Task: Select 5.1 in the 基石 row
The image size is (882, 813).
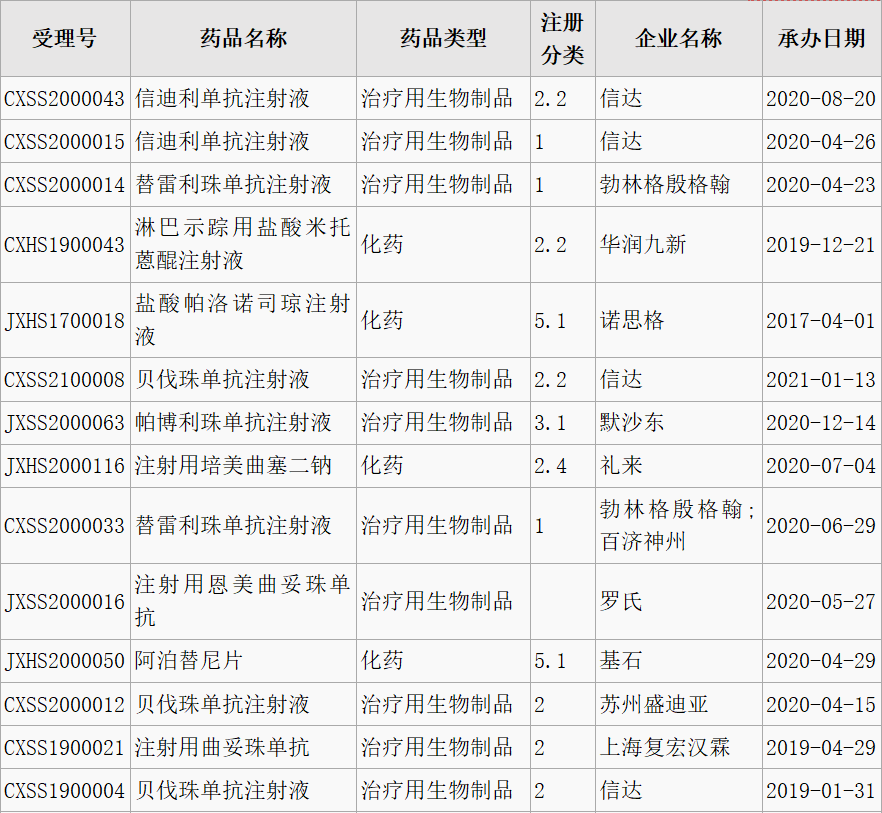Action: [x=550, y=661]
